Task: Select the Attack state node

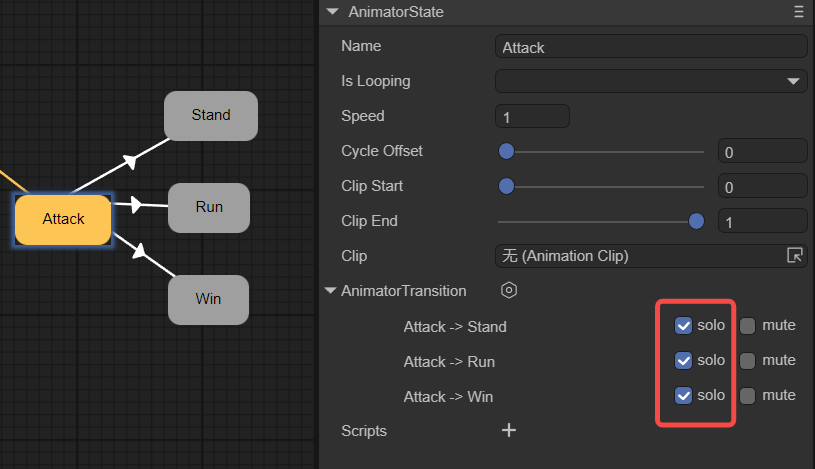Action: pos(63,219)
